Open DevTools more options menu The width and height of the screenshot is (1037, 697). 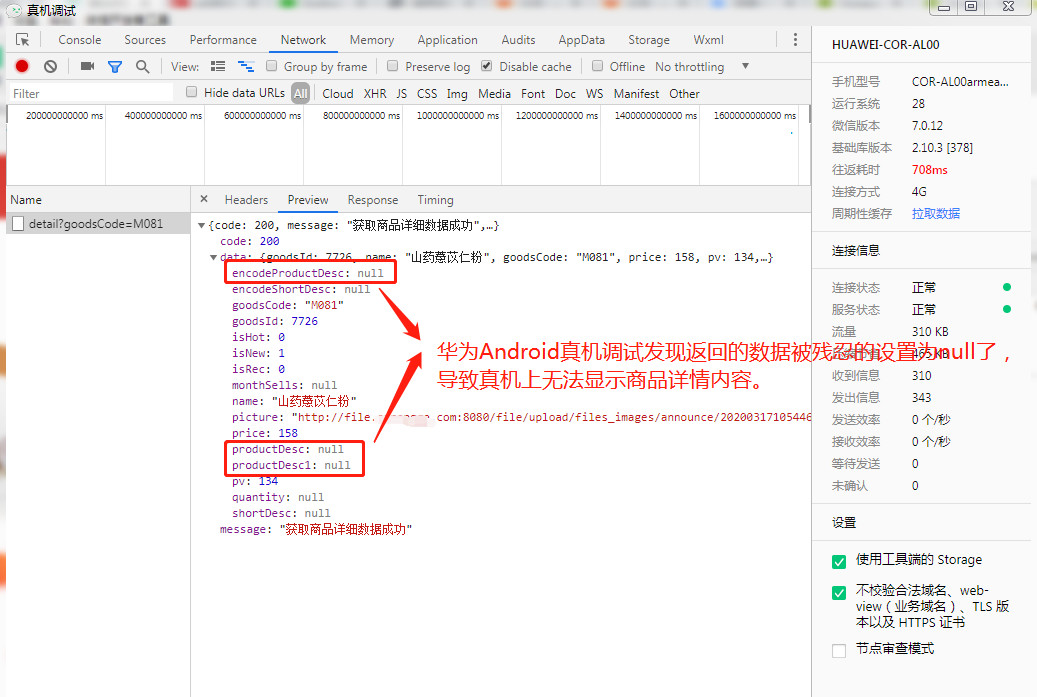(x=795, y=40)
